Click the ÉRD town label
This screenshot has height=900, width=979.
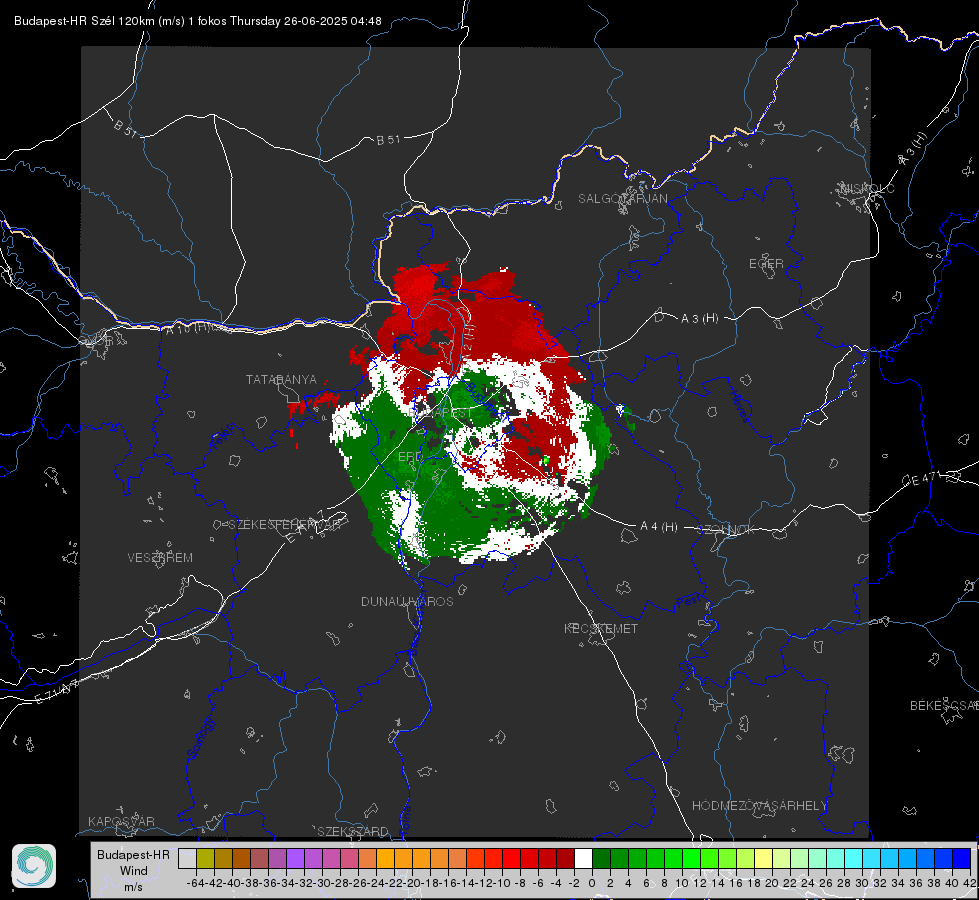410,457
